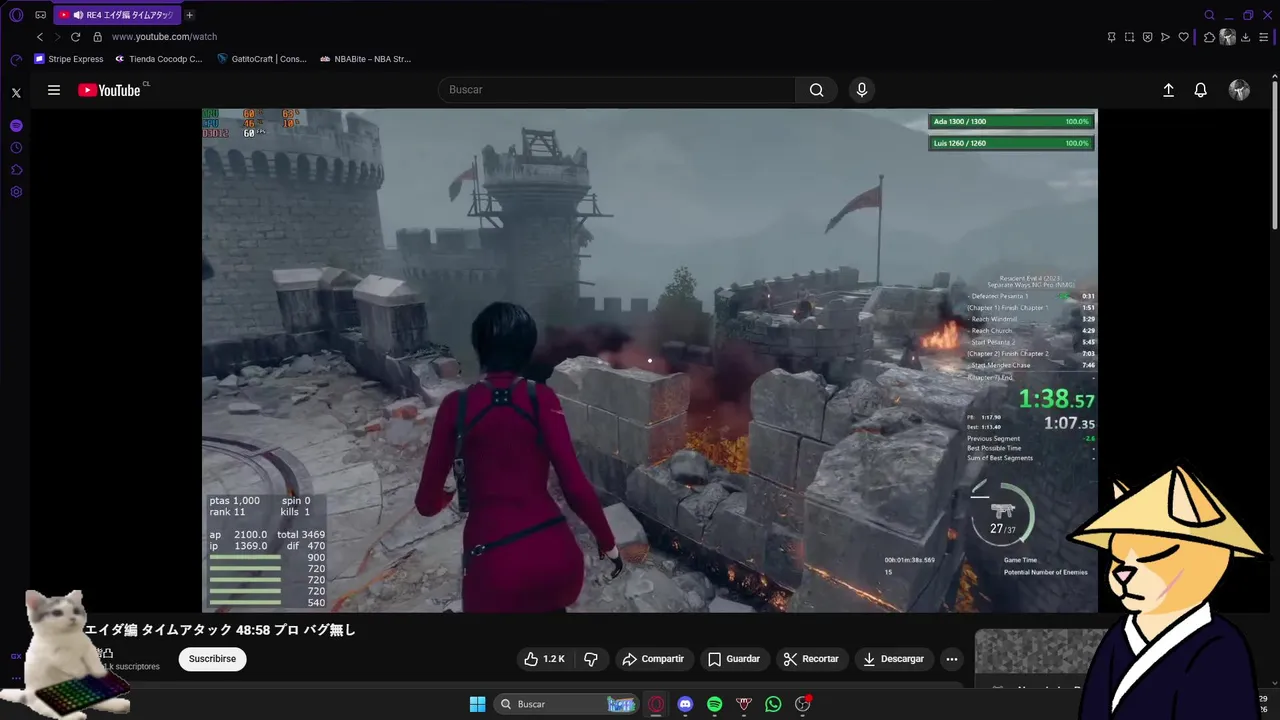This screenshot has height=720, width=1280.
Task: Open Tienda Cocodp bookmark
Action: [158, 59]
